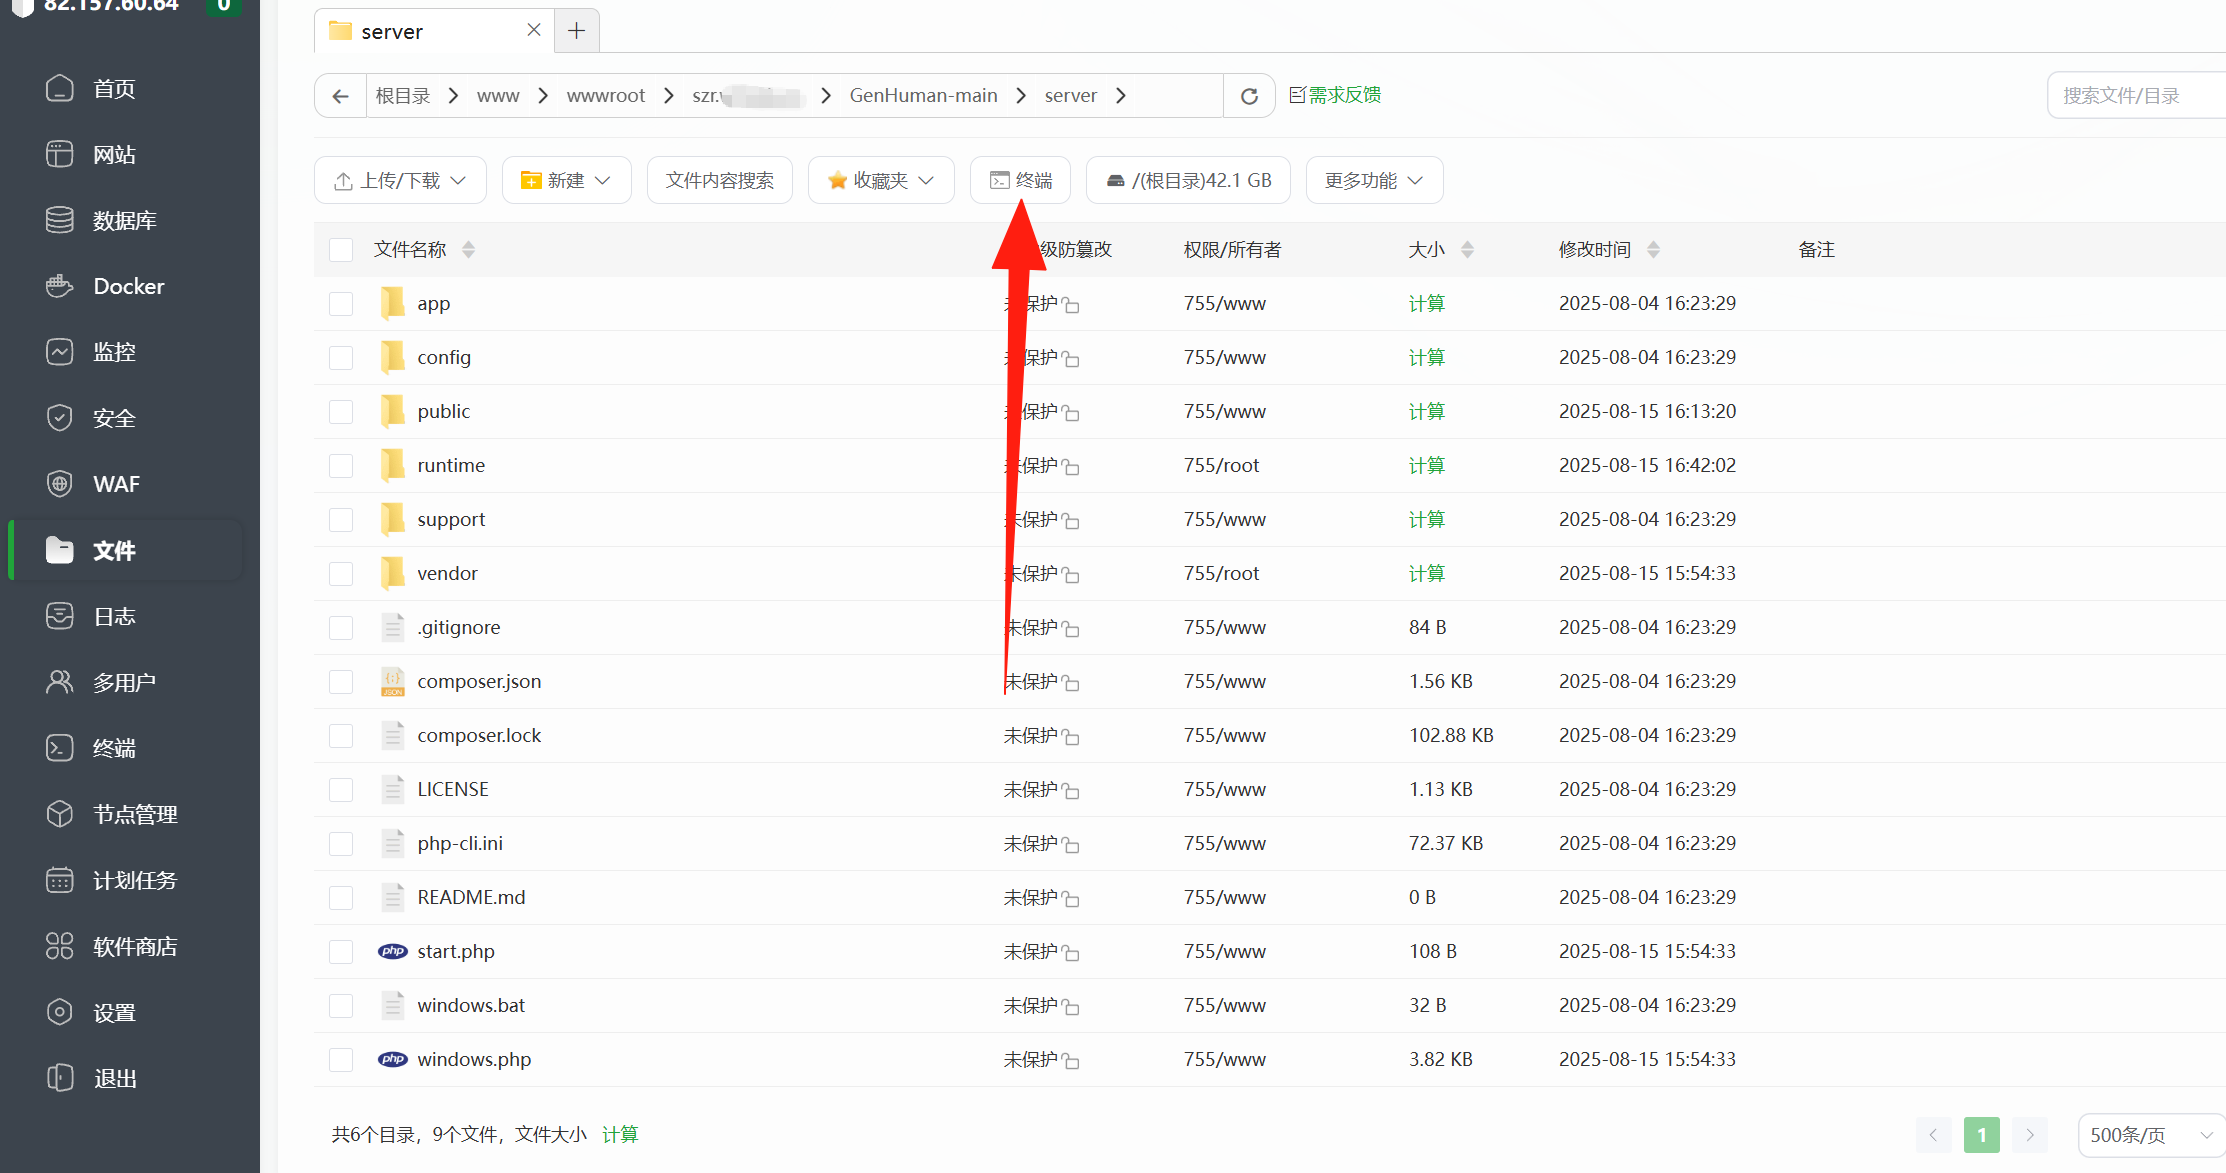
Task: Tick the checkbox for runtime folder
Action: pyautogui.click(x=341, y=465)
